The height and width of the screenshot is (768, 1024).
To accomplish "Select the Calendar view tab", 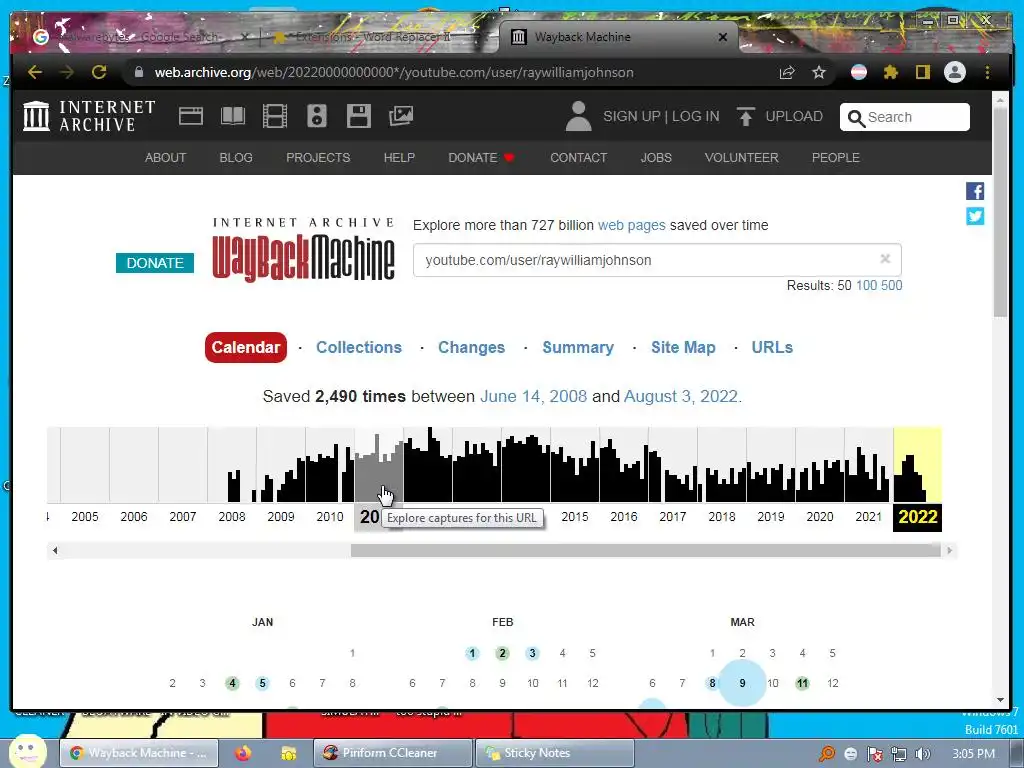I will (x=246, y=347).
